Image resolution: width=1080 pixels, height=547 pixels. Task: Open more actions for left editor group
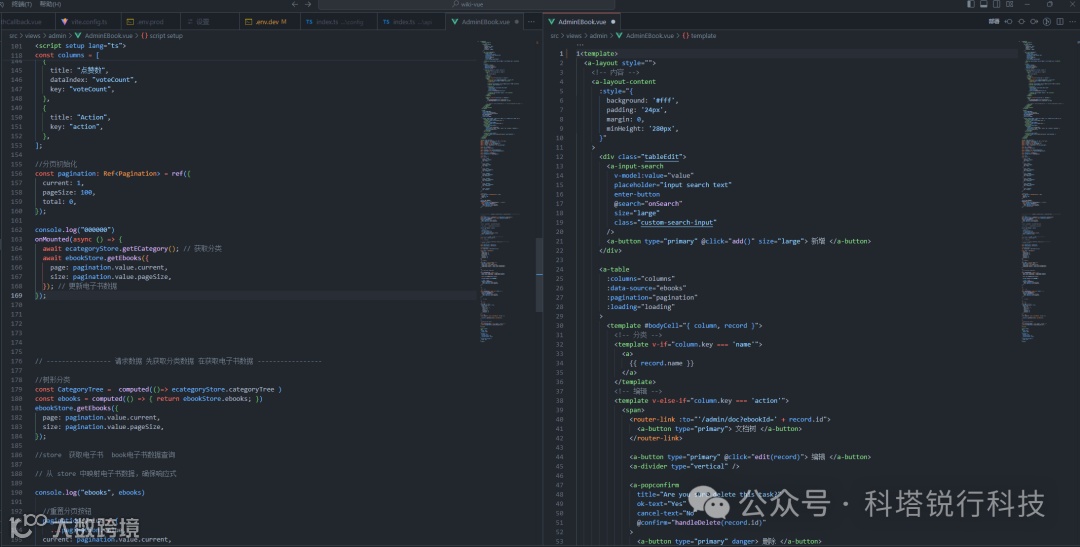[531, 21]
